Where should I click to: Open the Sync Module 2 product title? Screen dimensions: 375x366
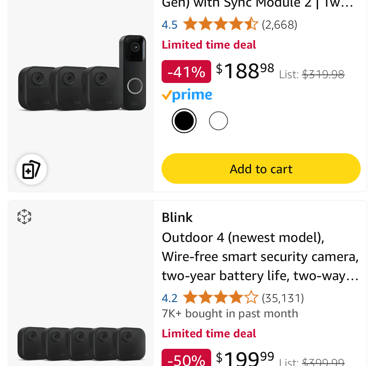click(257, 4)
